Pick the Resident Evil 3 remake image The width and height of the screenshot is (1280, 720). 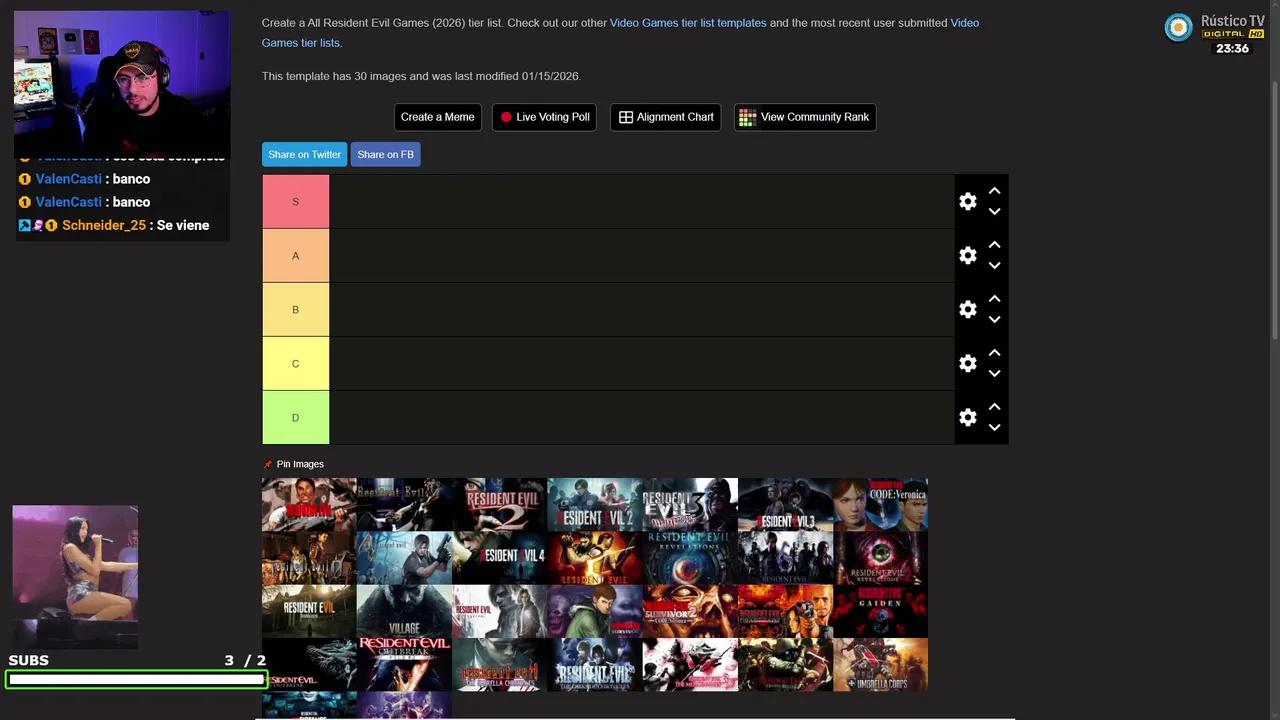tap(785, 504)
